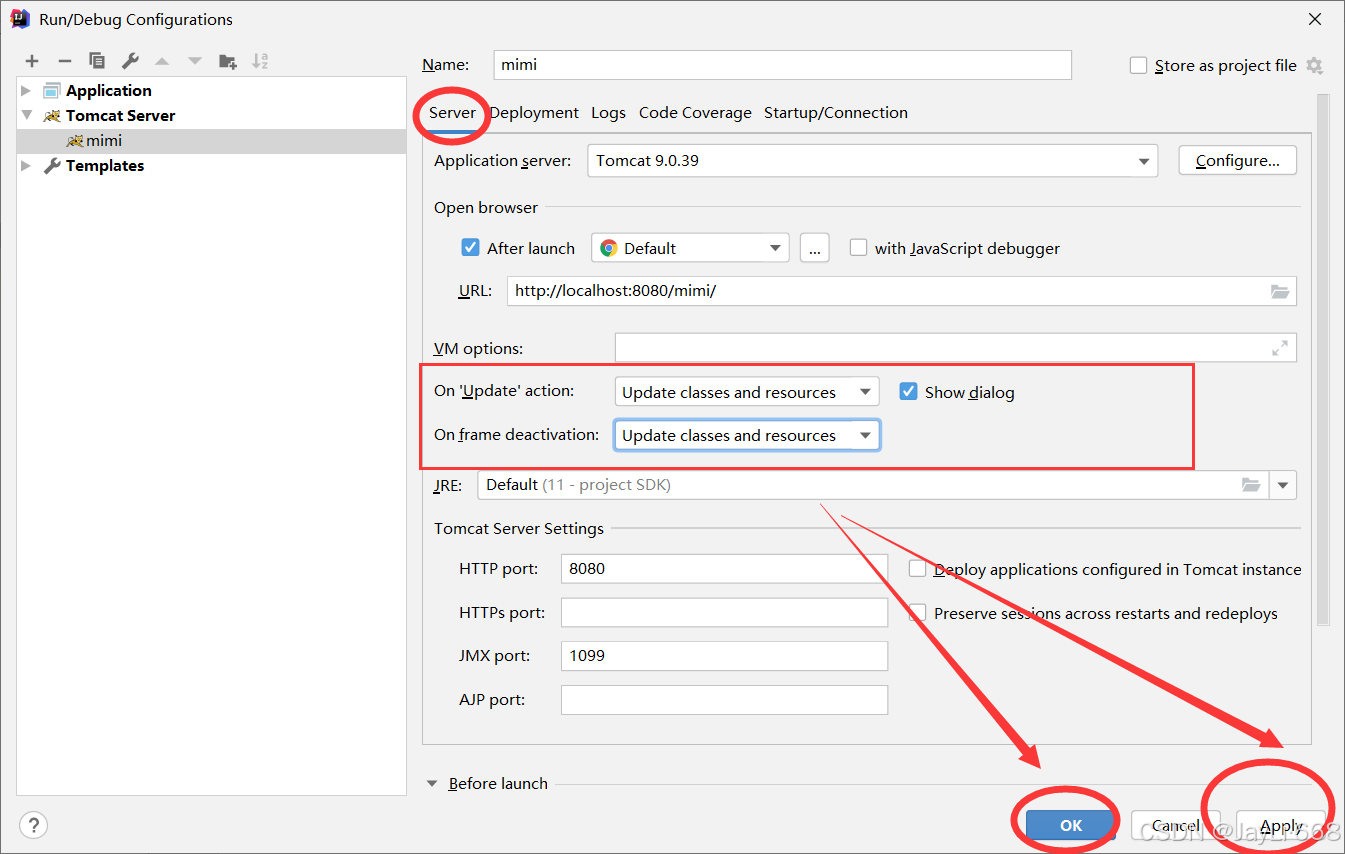1345x854 pixels.
Task: Enable Preserve sessions across restarts and redeploys
Action: pos(917,613)
